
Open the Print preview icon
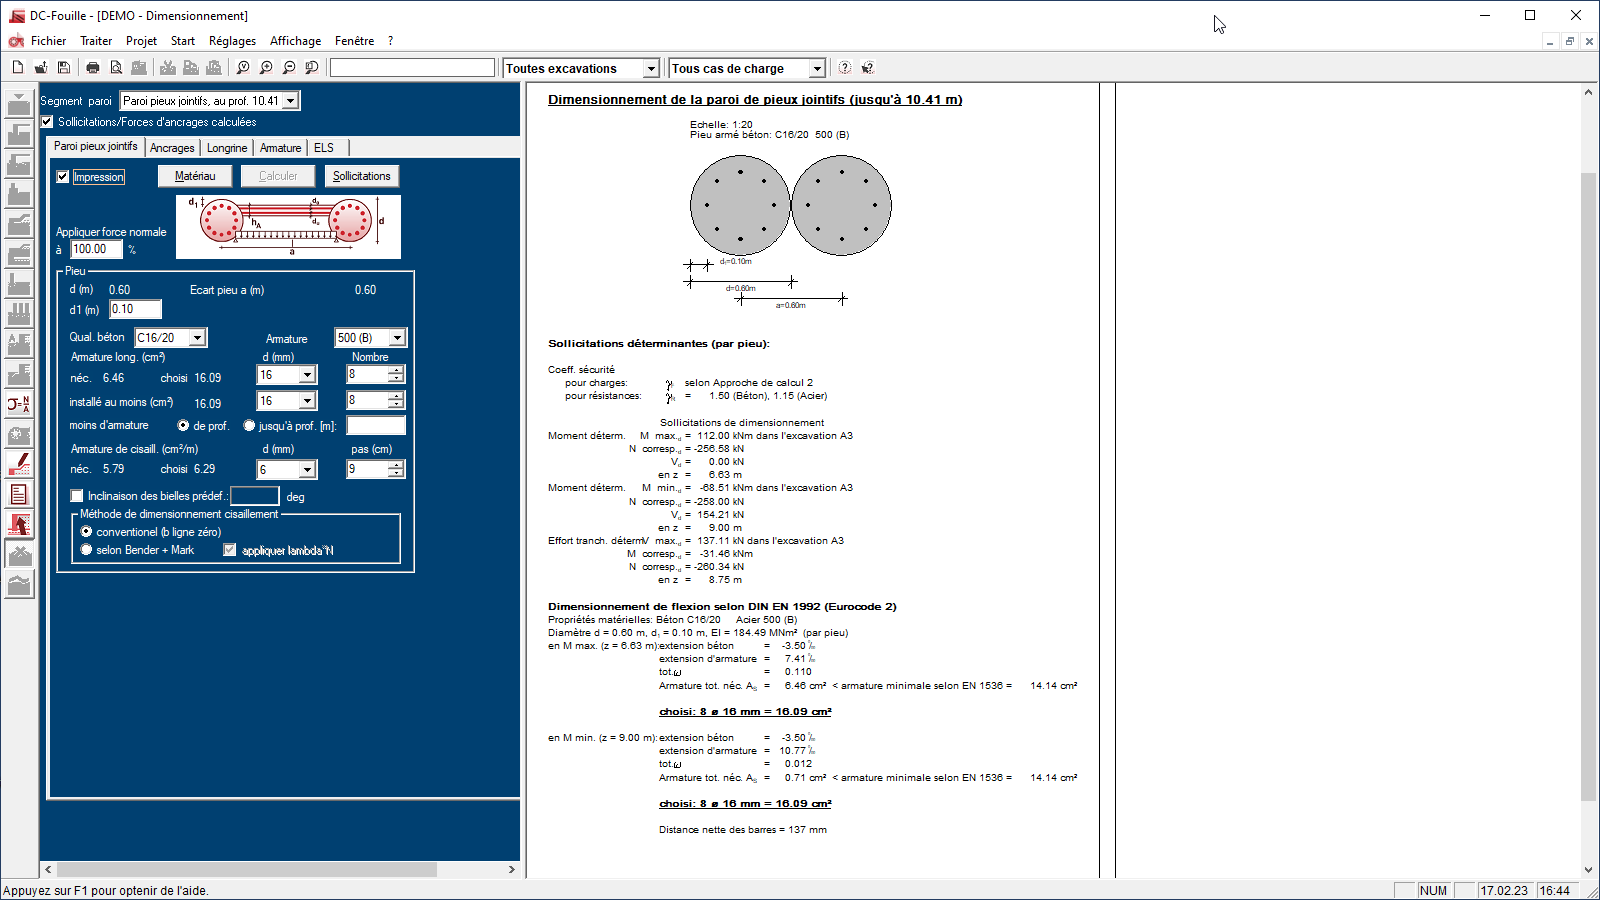(x=116, y=68)
